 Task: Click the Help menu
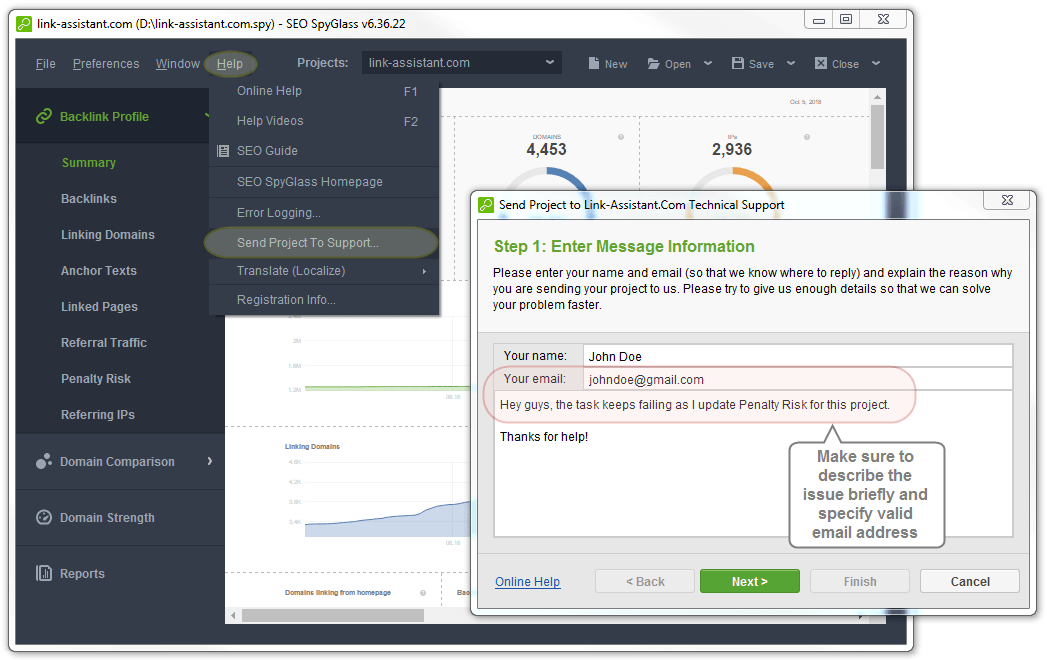tap(230, 63)
